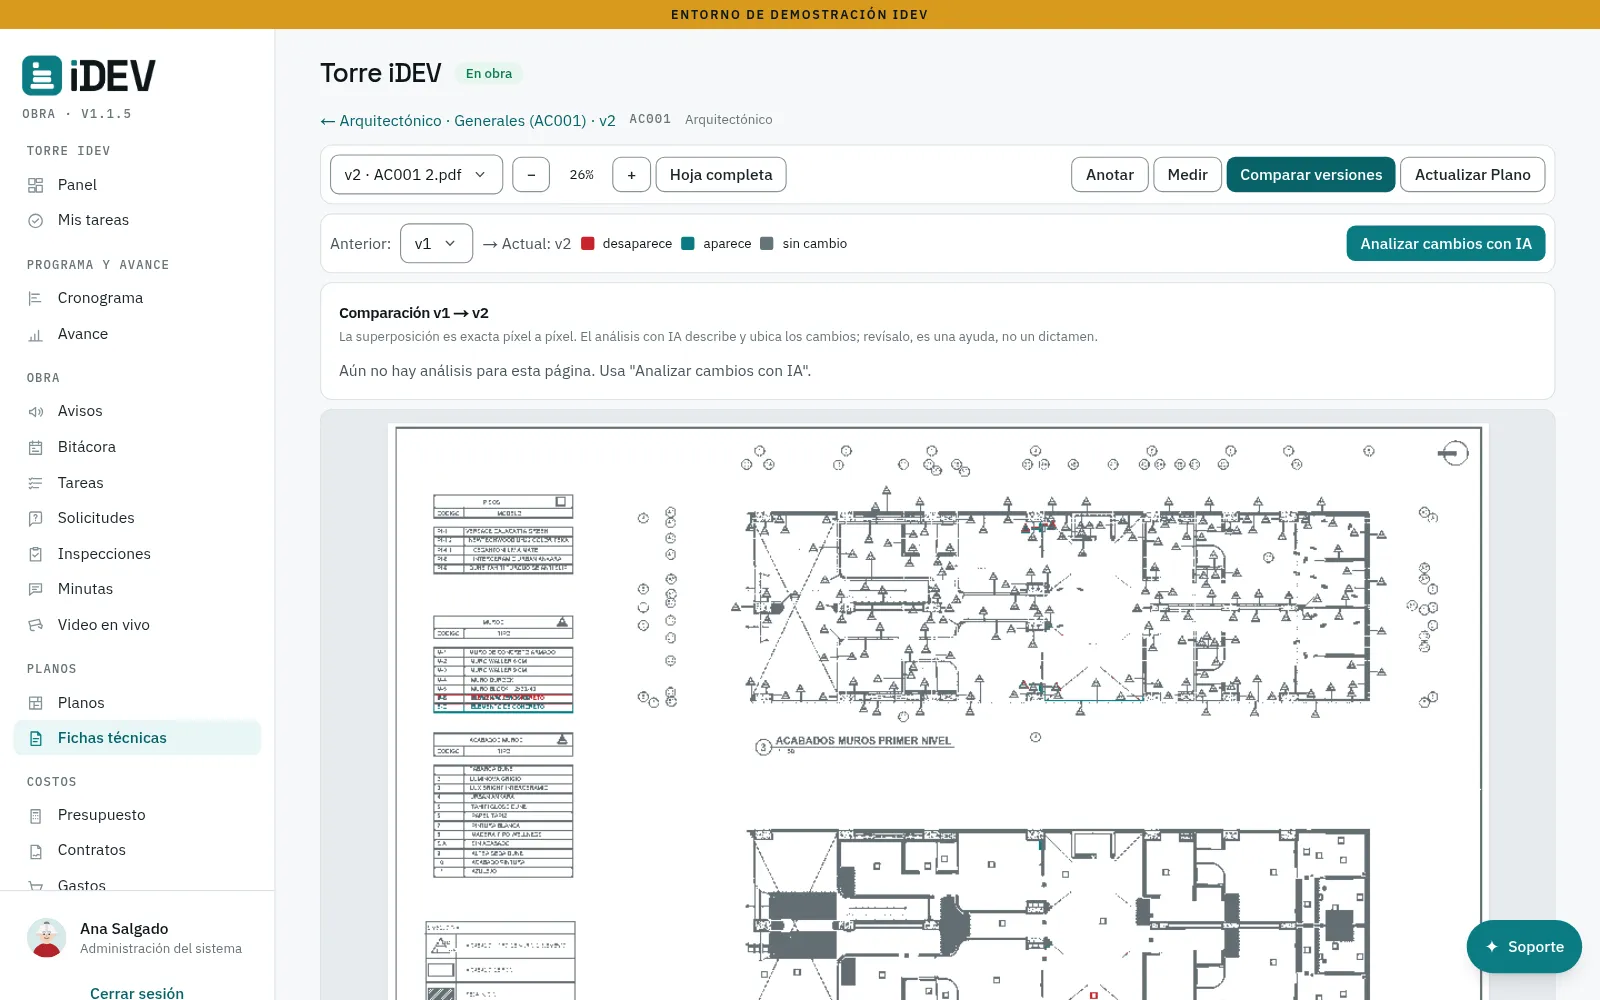Click the Cronograma icon in sidebar
Screen dimensions: 1600x1000
click(36, 298)
